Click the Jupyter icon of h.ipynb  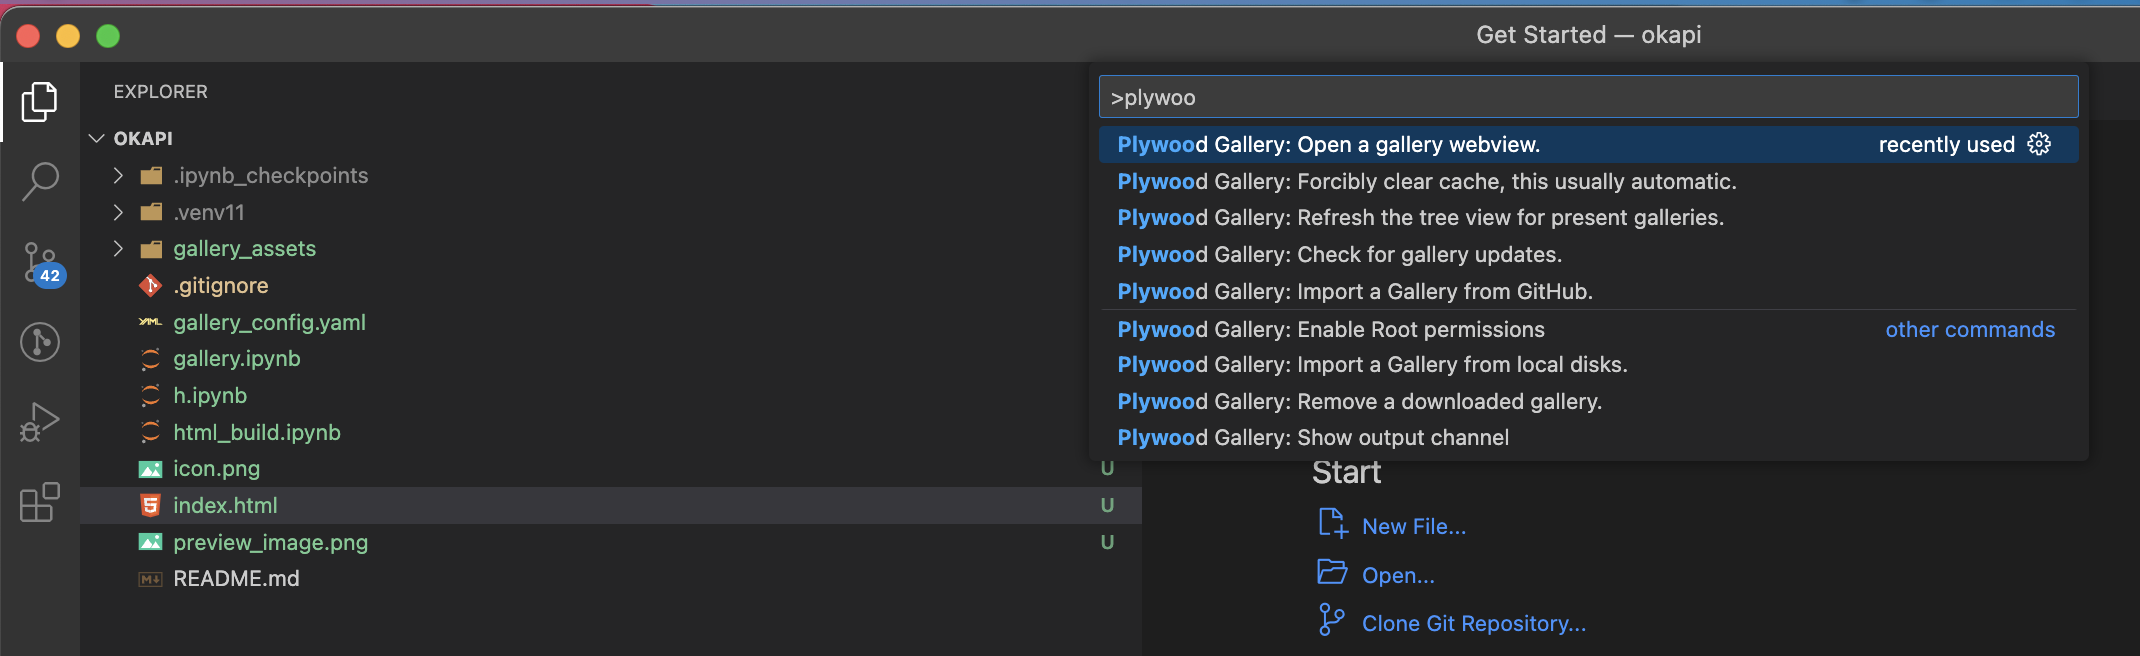(150, 396)
